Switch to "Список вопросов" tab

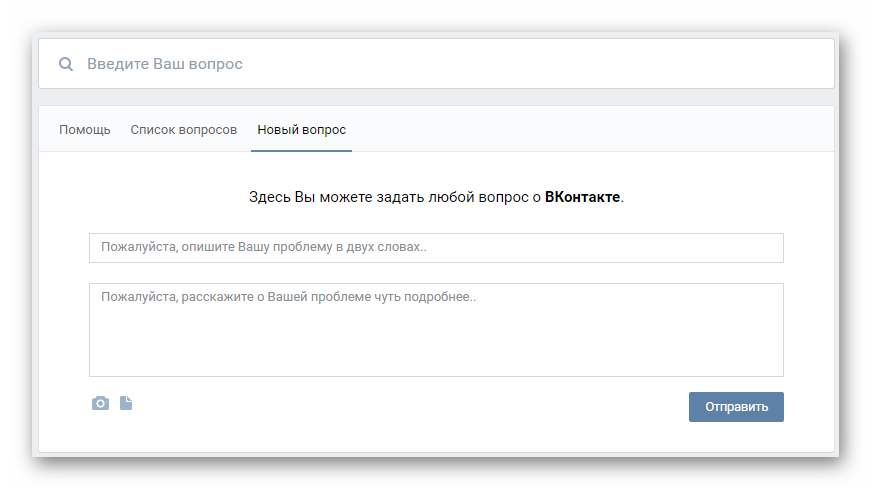(184, 130)
